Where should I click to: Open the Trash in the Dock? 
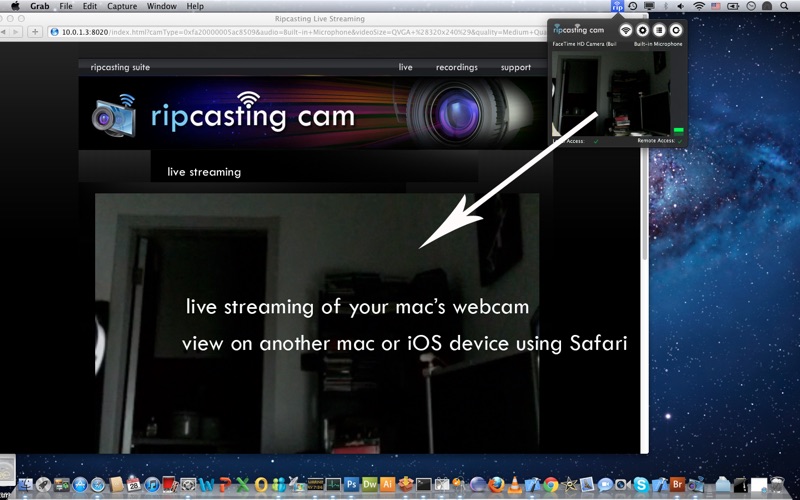(777, 484)
